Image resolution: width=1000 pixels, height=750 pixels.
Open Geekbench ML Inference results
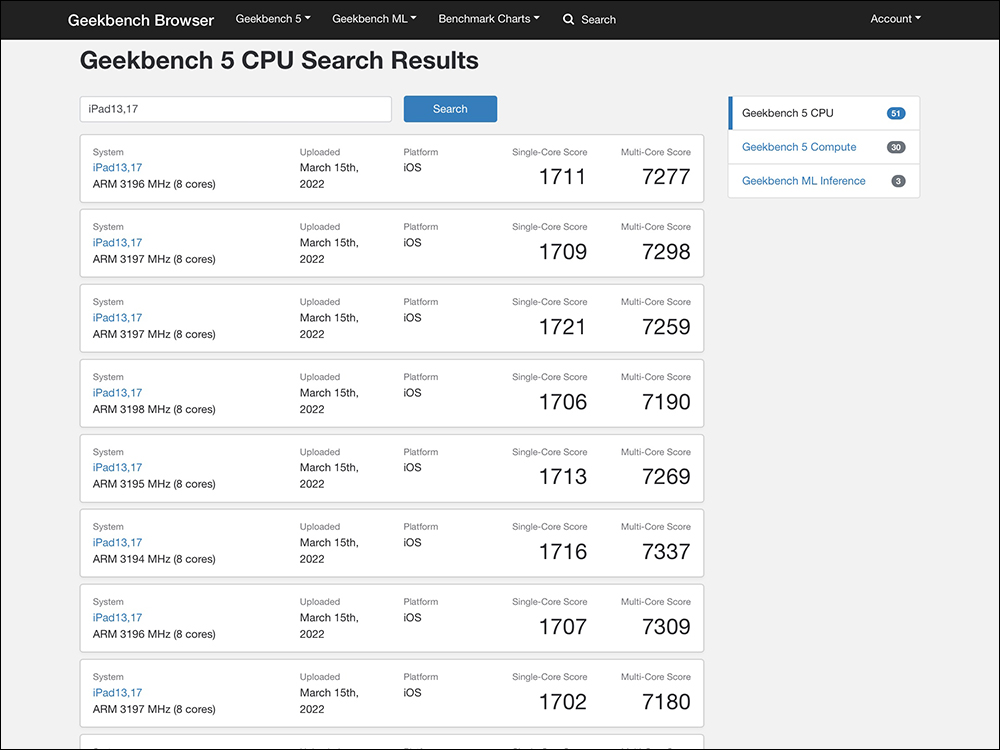(803, 181)
